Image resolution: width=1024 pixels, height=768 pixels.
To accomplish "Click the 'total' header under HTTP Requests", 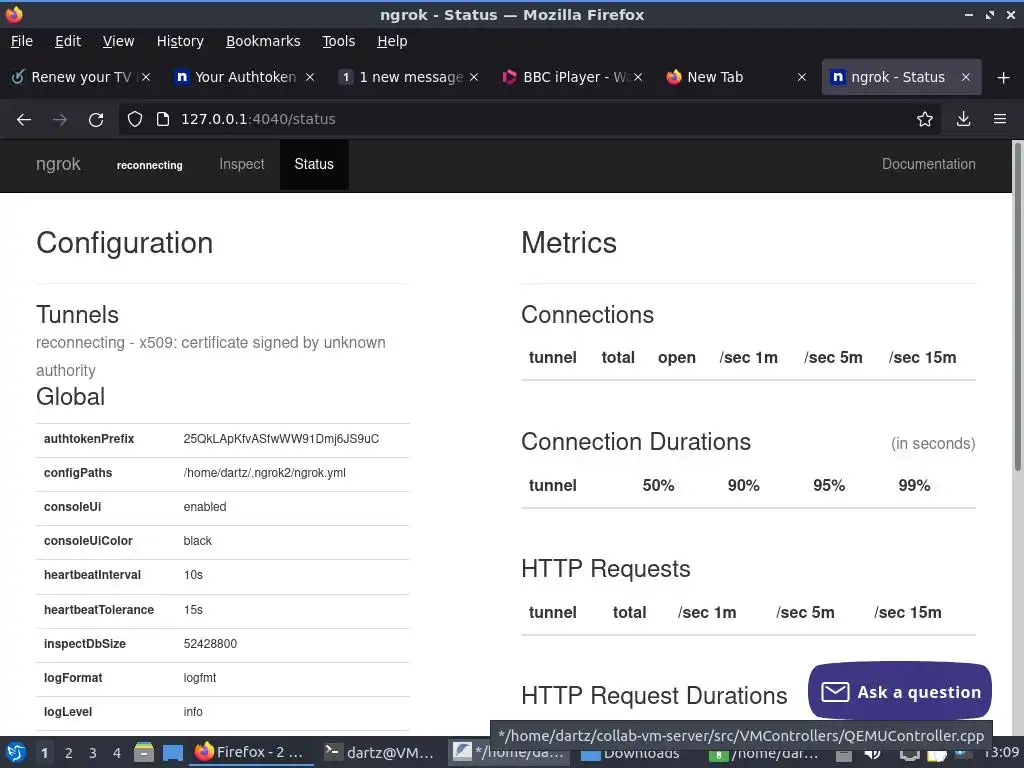I will click(630, 613).
